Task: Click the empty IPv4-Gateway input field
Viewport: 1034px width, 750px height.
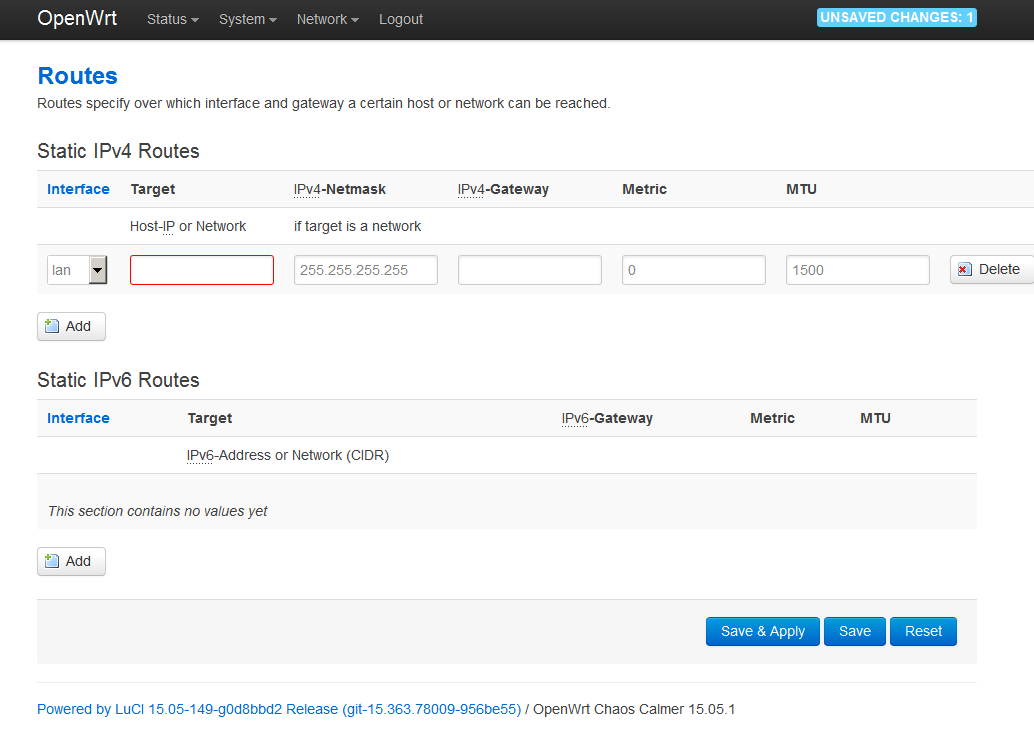Action: (530, 270)
